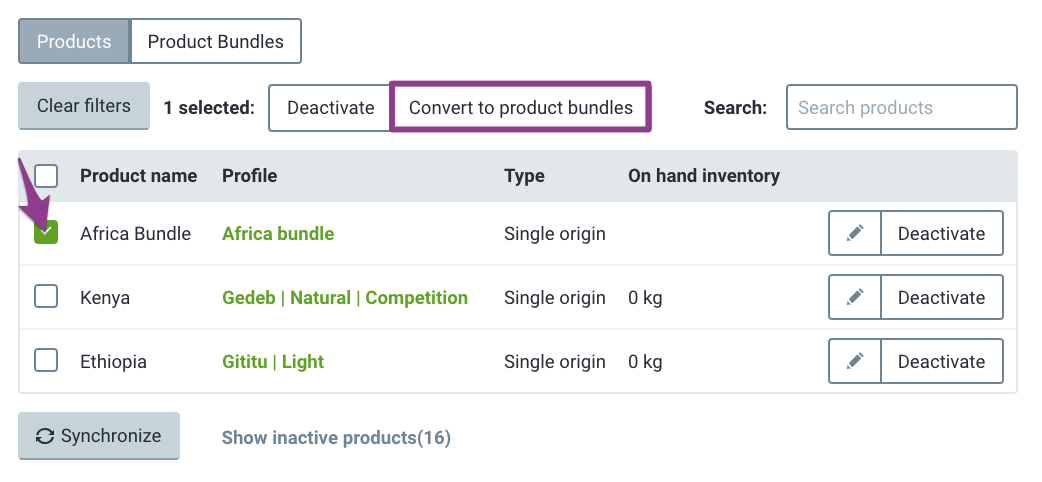The image size is (1042, 482).
Task: Open the Products tab
Action: tap(74, 41)
